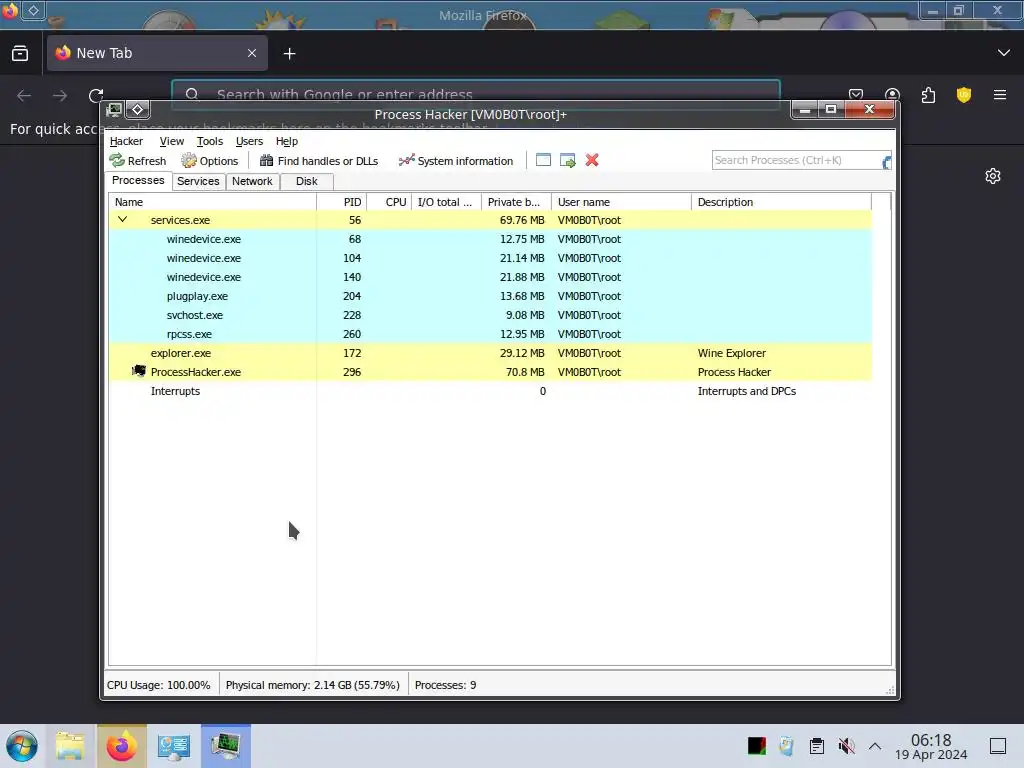Open the Firefox application menu (hamburger)
This screenshot has height=768, width=1024.
tap(1000, 95)
